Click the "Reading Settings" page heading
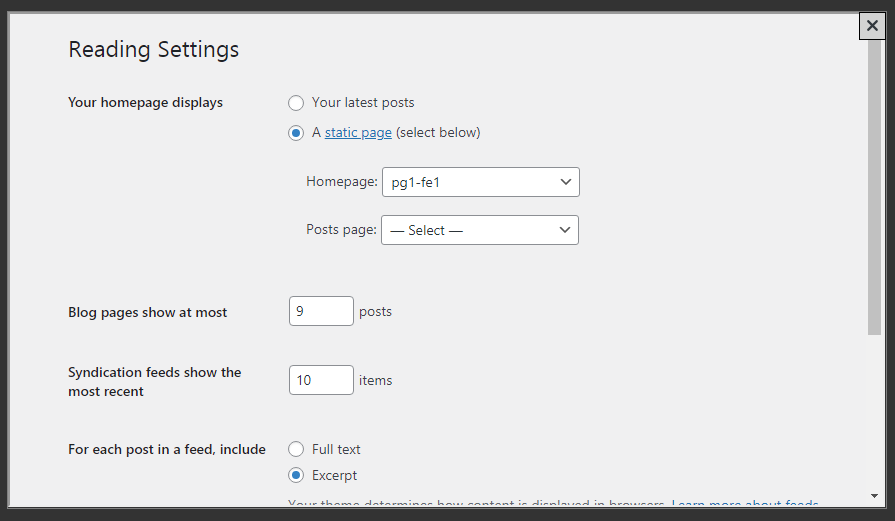Screen dimensions: 895x521 point(153,49)
